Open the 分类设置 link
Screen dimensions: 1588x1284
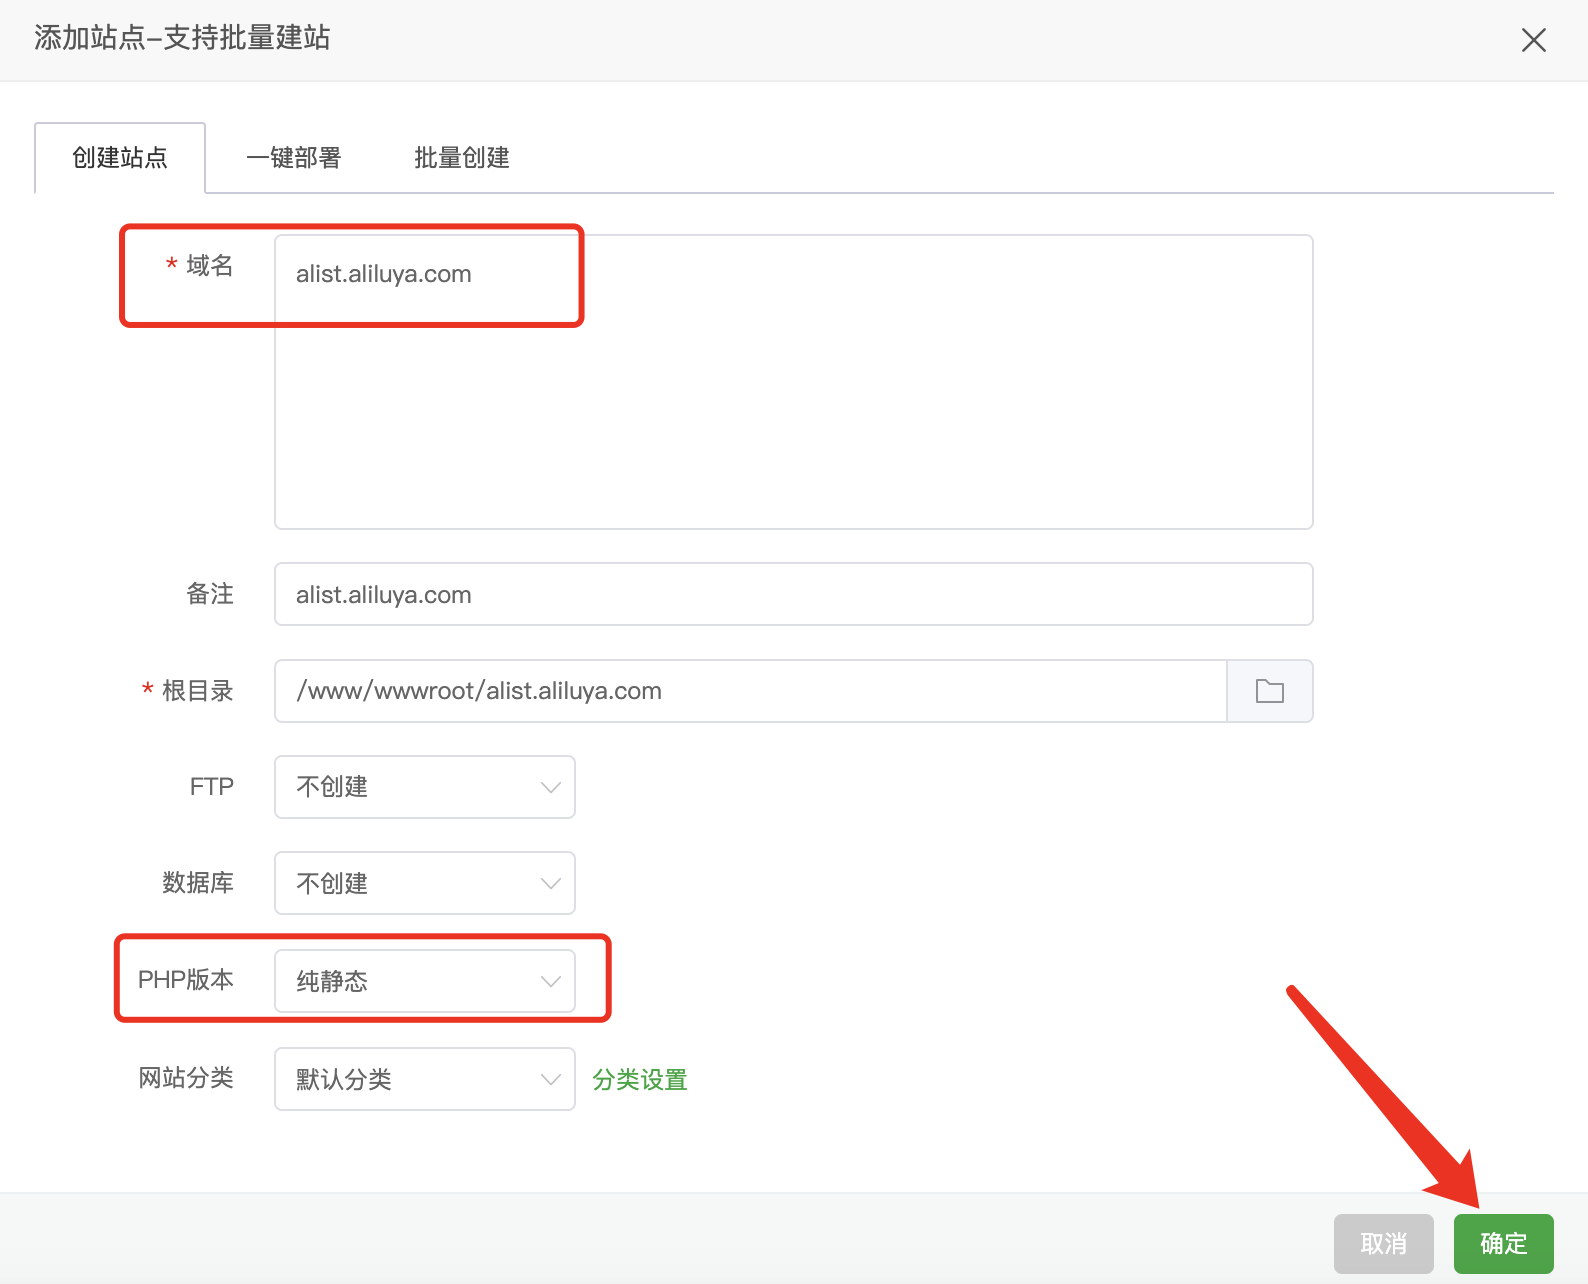[640, 1080]
